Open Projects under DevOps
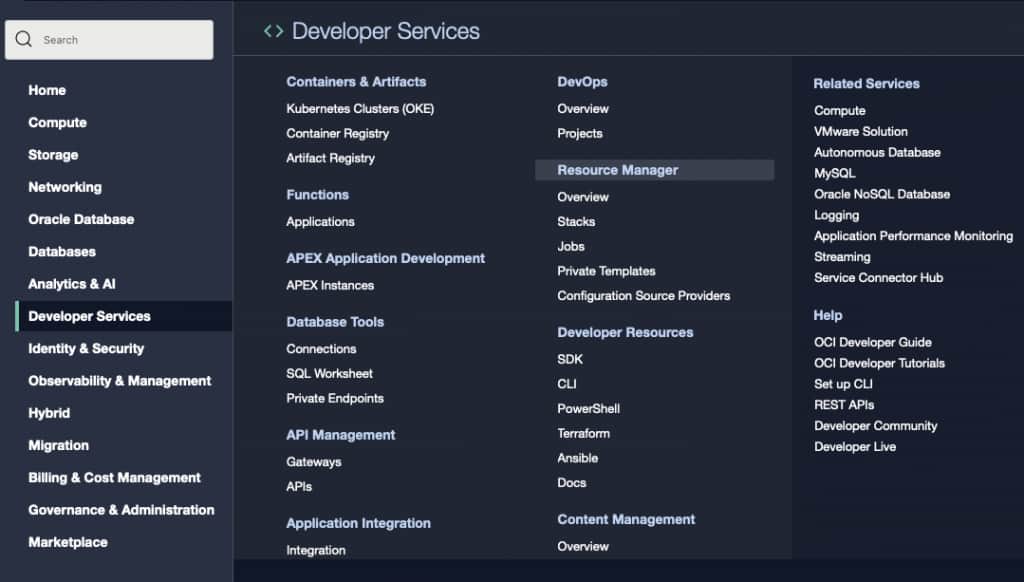 pyautogui.click(x=580, y=133)
